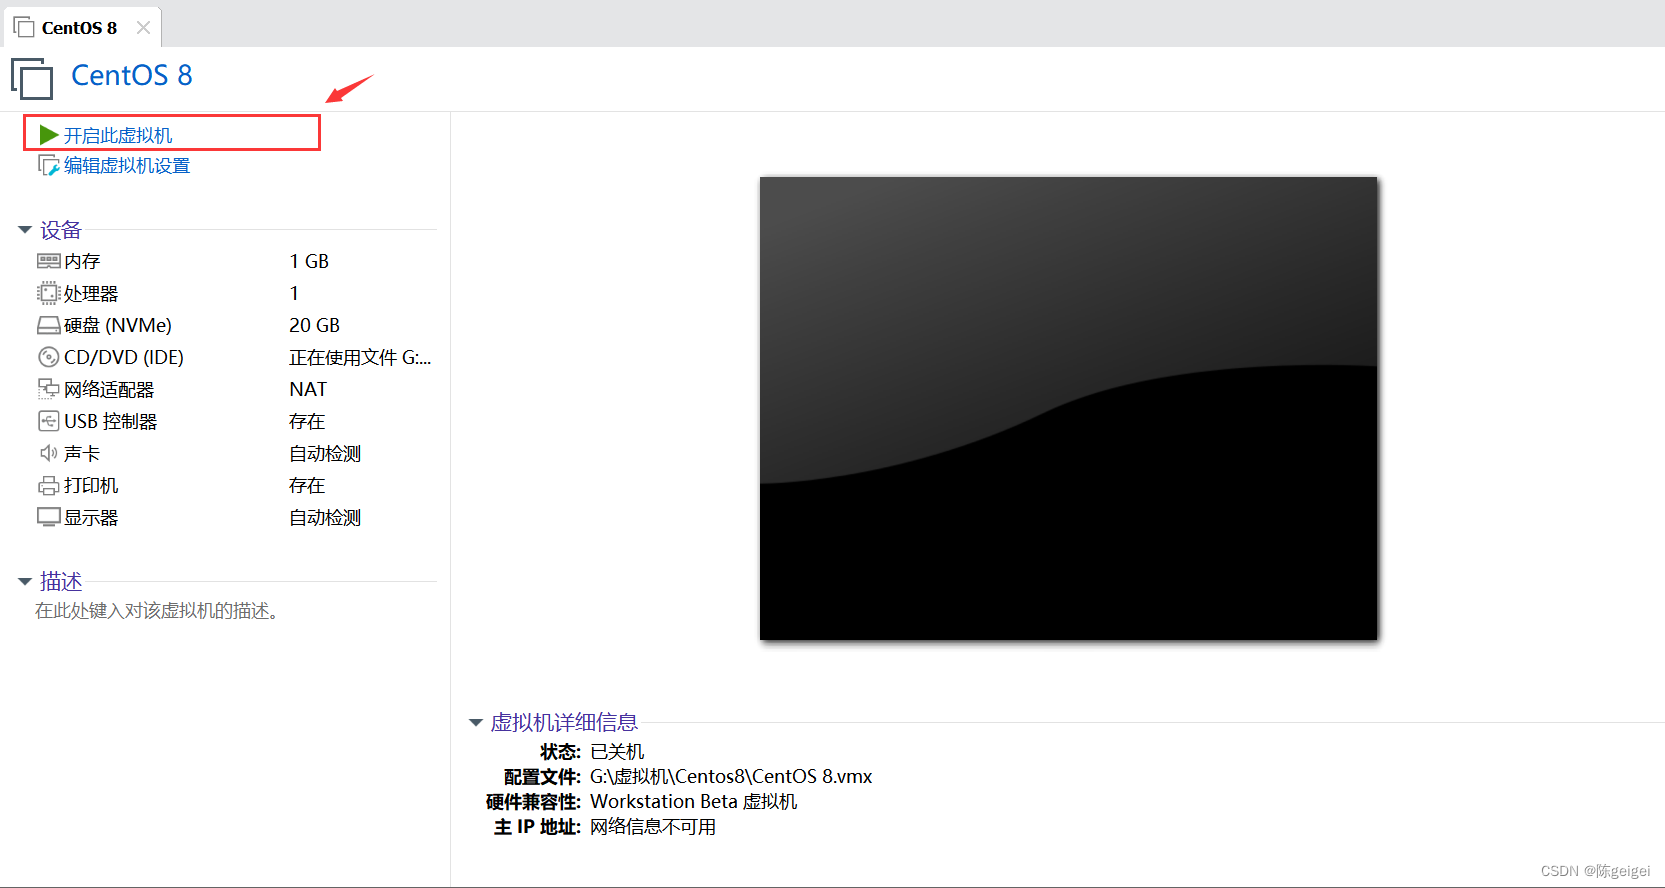Click the USB controller (USB 控制器) icon
The height and width of the screenshot is (888, 1665).
pos(49,421)
